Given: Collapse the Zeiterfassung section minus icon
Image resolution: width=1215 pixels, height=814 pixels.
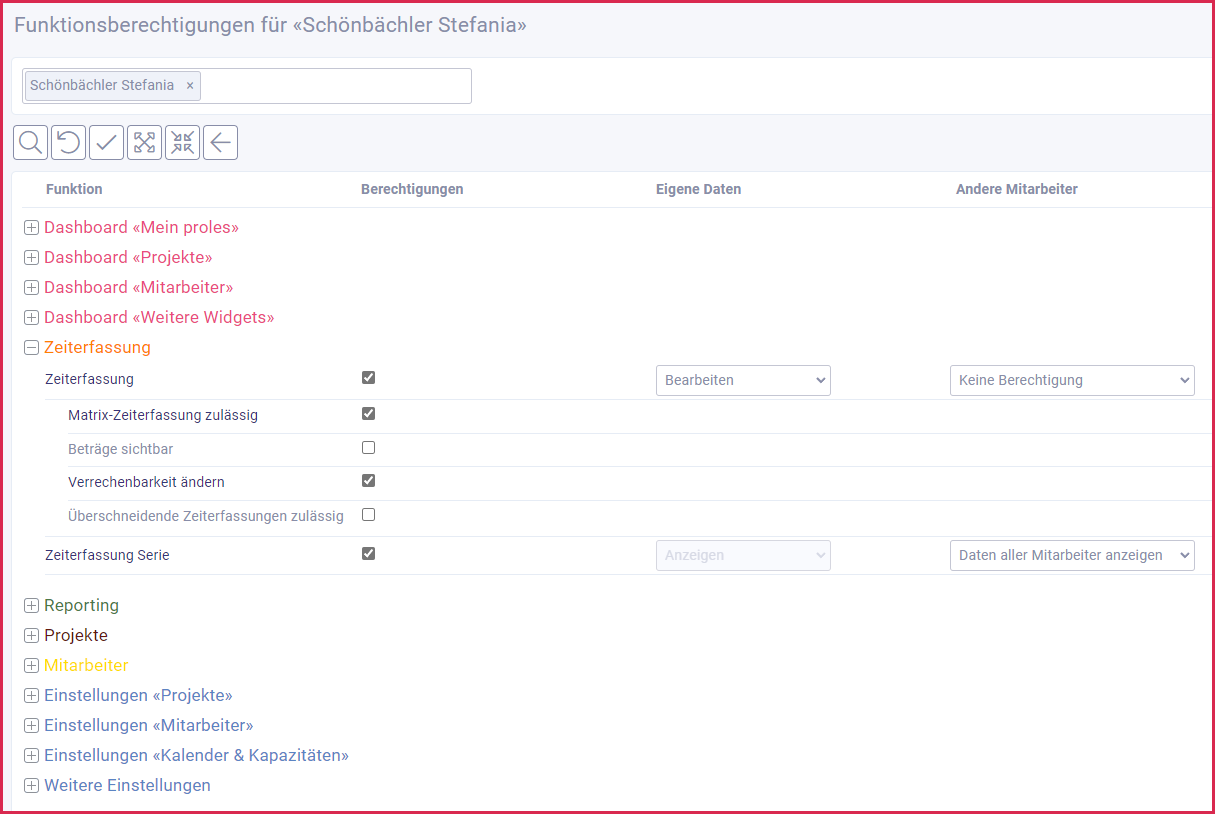Looking at the screenshot, I should (31, 348).
